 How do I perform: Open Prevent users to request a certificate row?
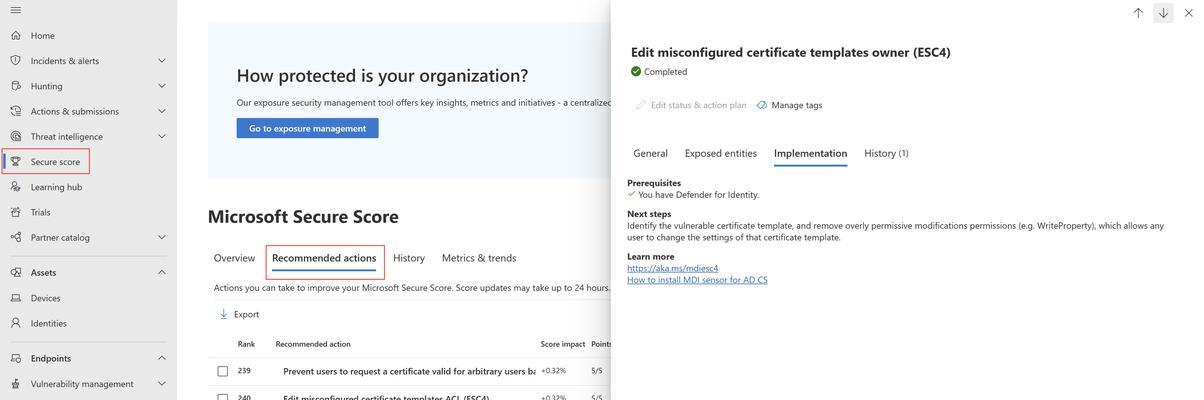coord(409,371)
